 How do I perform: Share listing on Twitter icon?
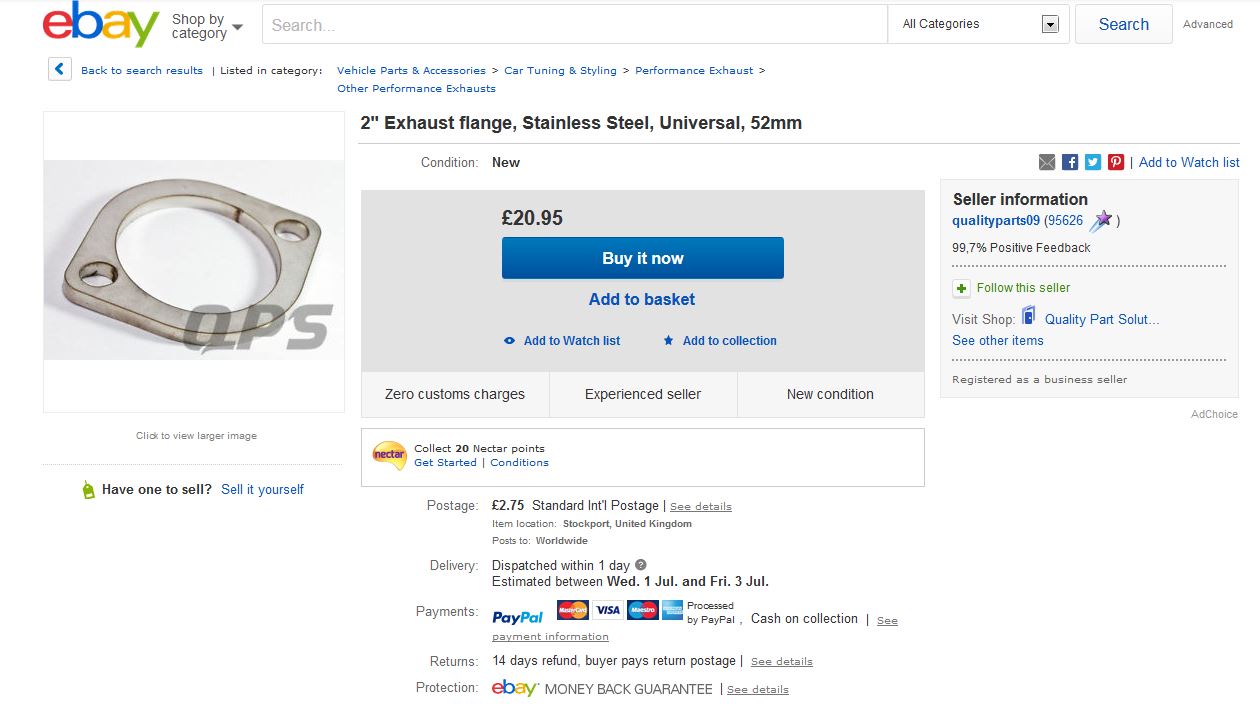point(1093,162)
